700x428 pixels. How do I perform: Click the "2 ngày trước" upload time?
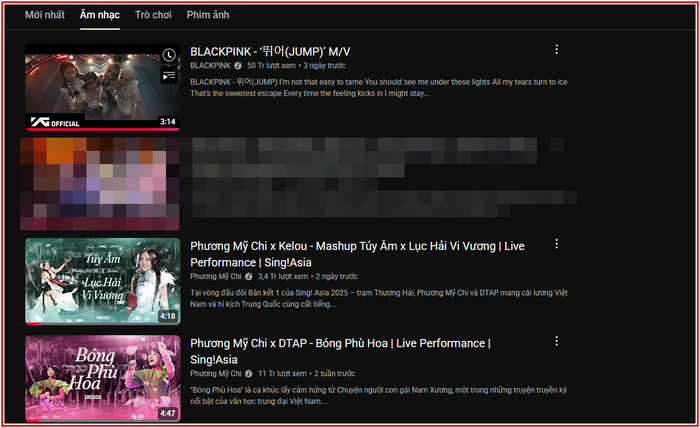click(337, 276)
